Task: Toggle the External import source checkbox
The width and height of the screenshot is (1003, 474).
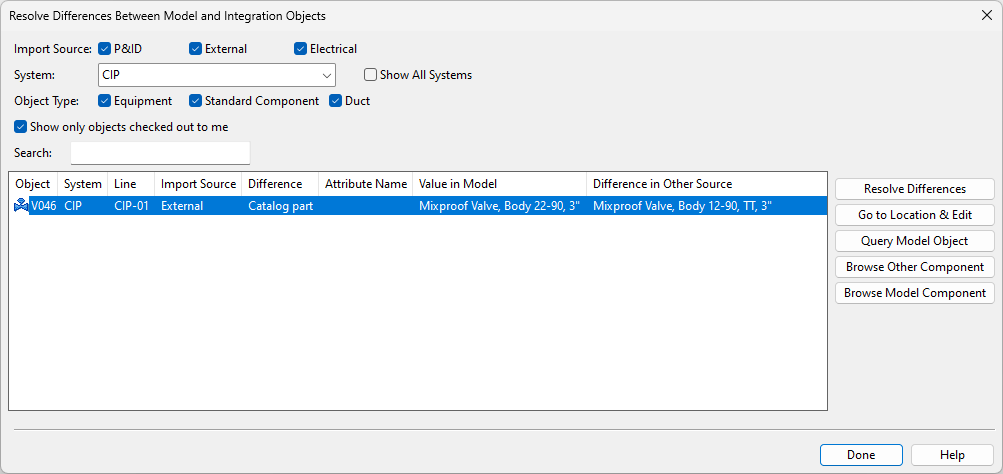Action: point(195,48)
